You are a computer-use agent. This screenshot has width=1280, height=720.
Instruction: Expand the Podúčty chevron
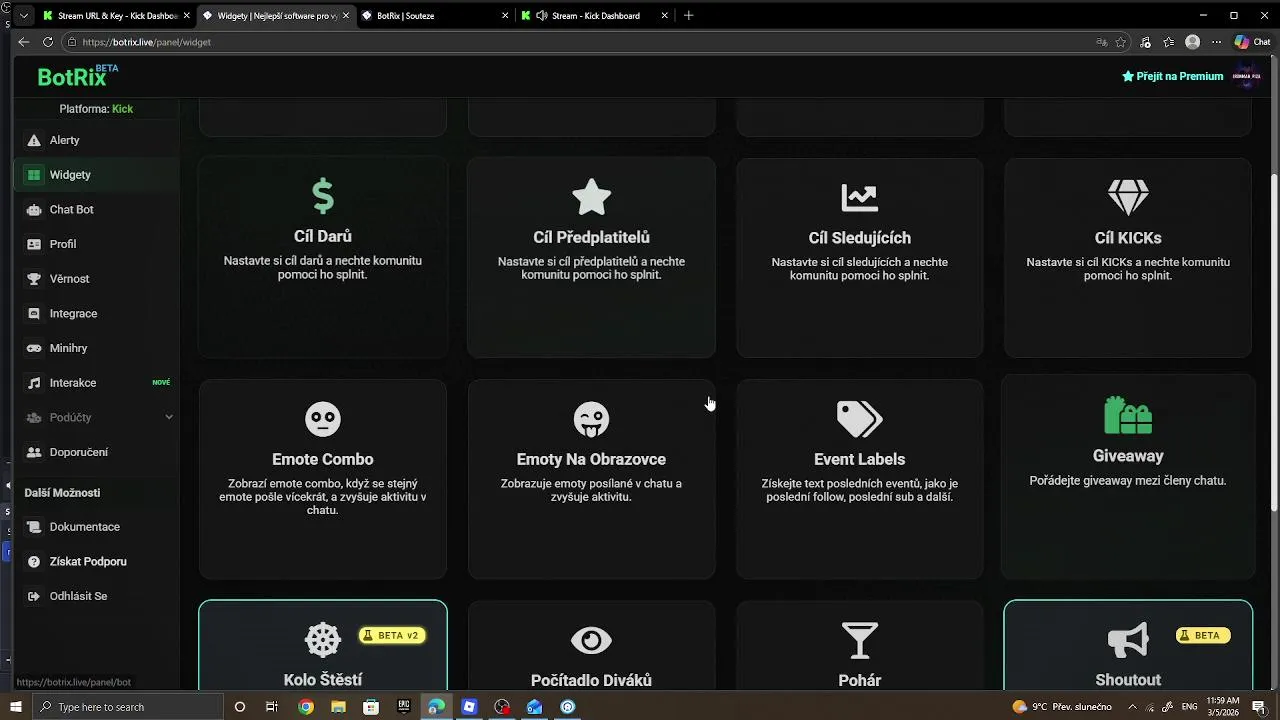point(168,417)
